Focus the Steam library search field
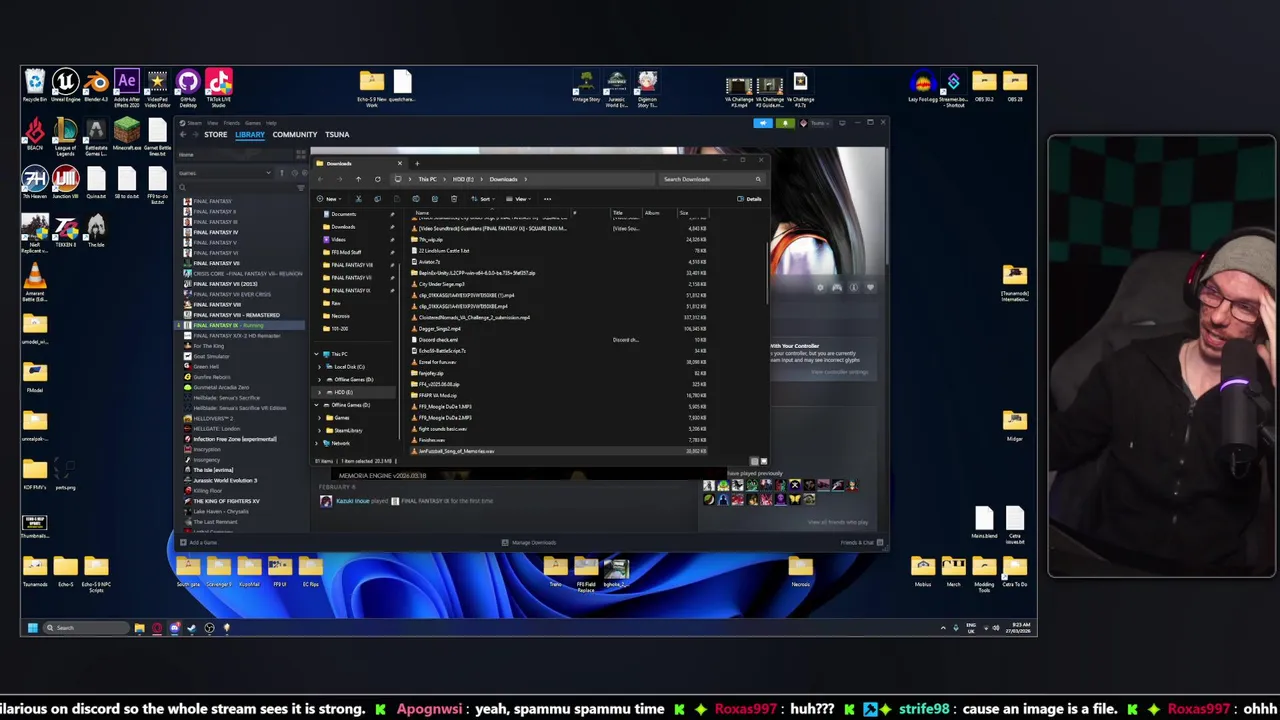 point(236,187)
